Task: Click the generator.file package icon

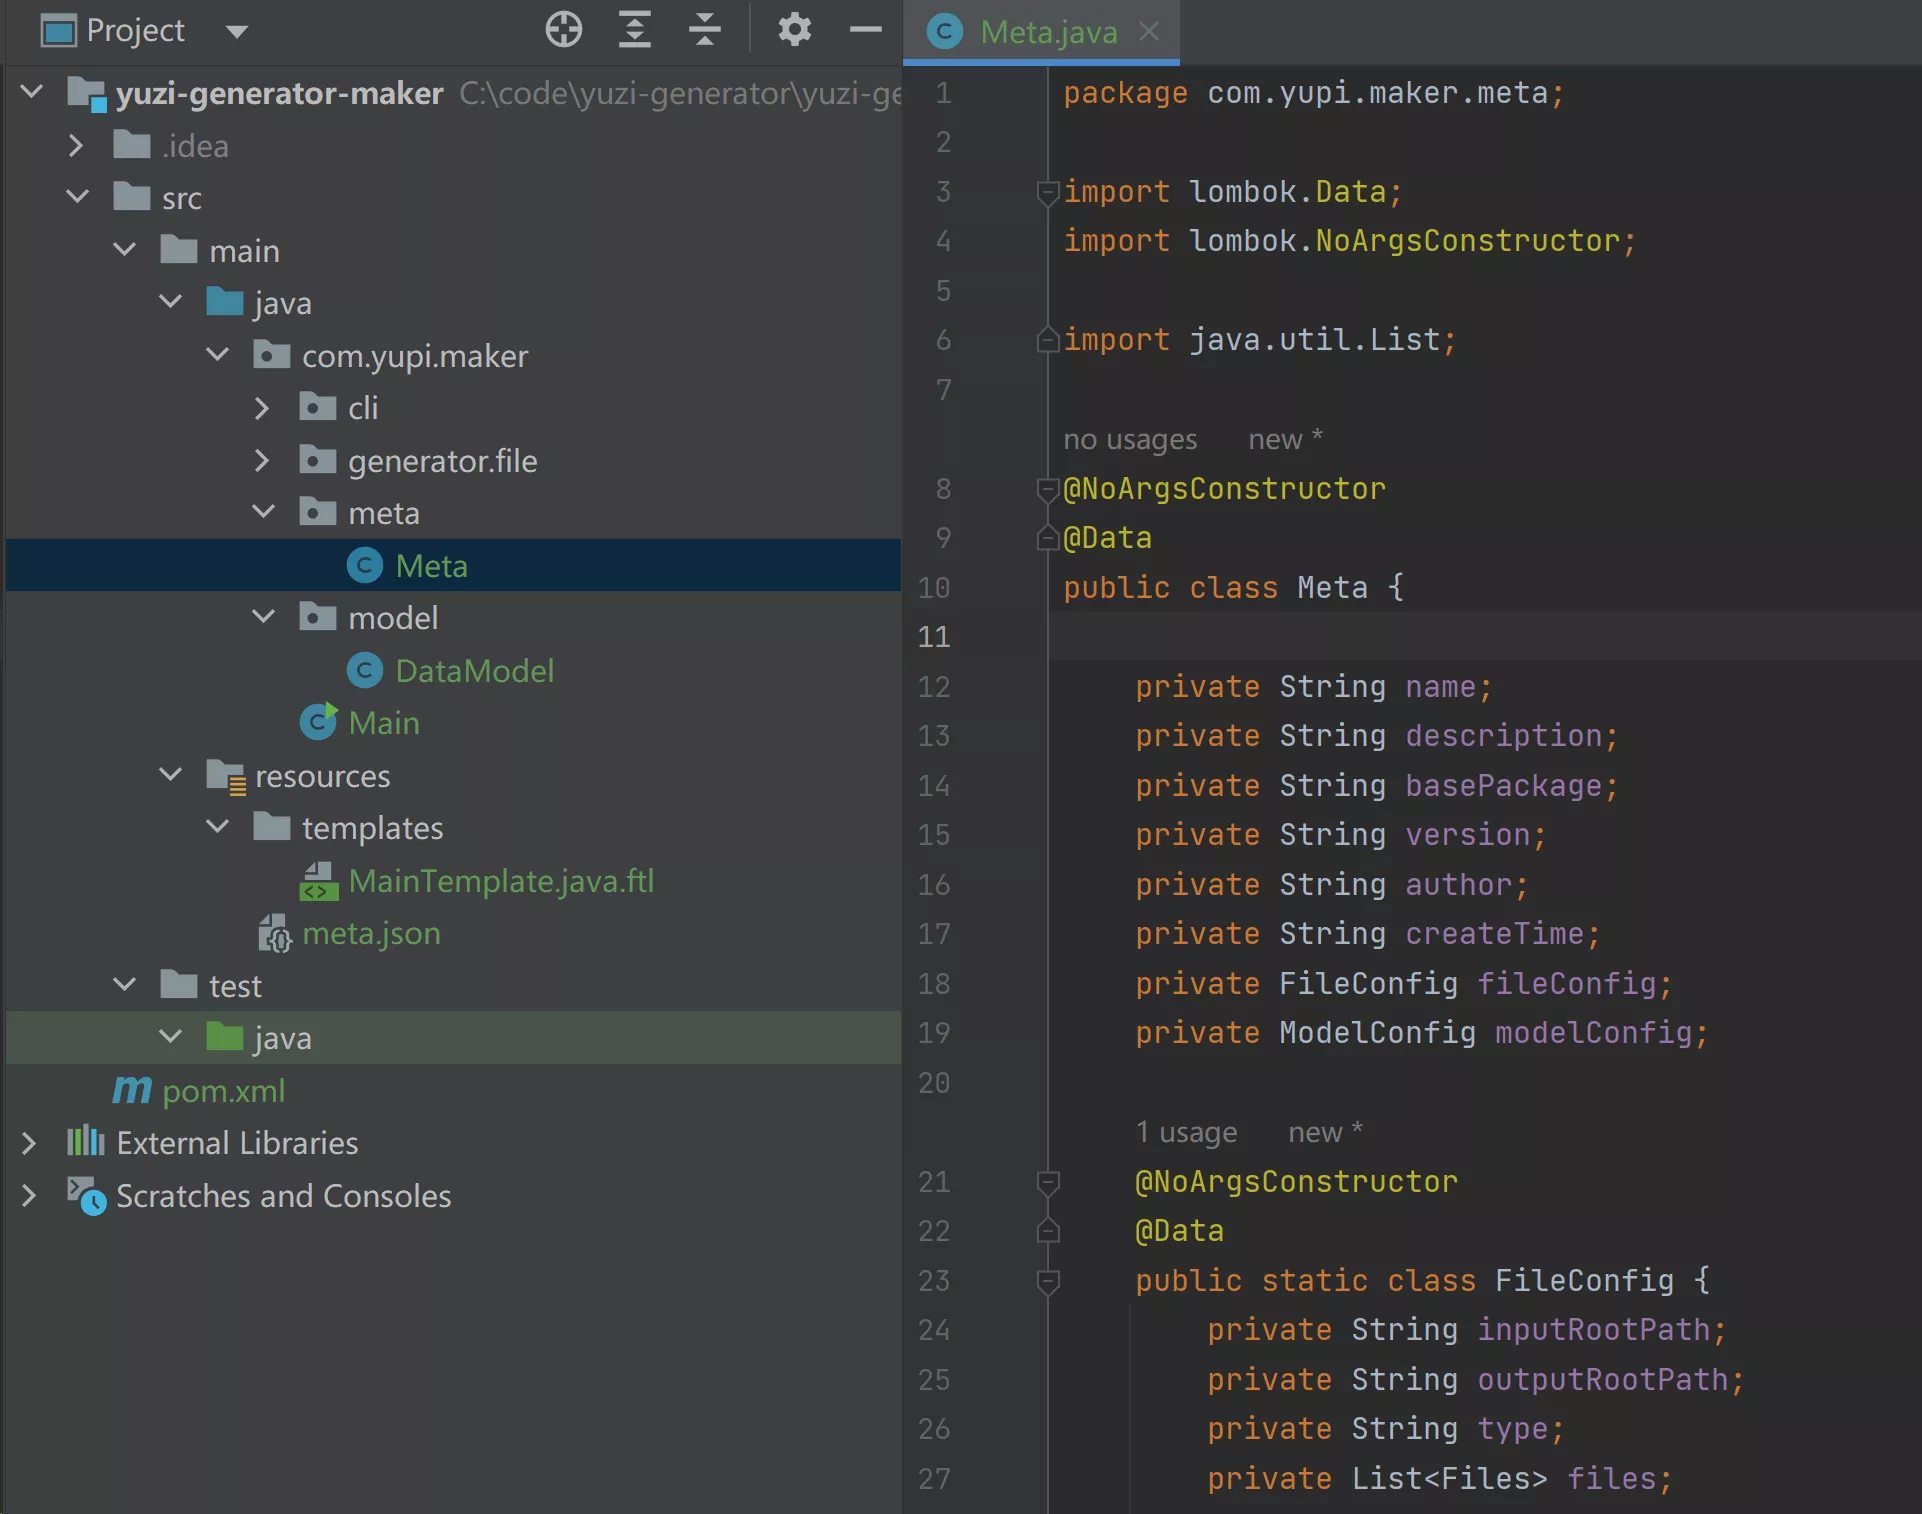Action: point(317,460)
